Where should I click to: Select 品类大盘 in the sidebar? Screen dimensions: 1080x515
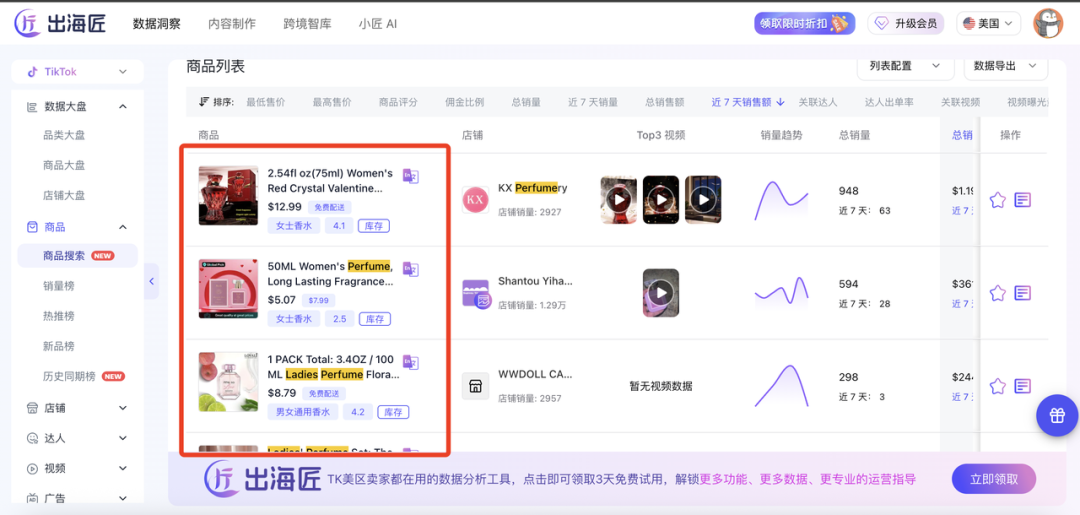coord(64,136)
